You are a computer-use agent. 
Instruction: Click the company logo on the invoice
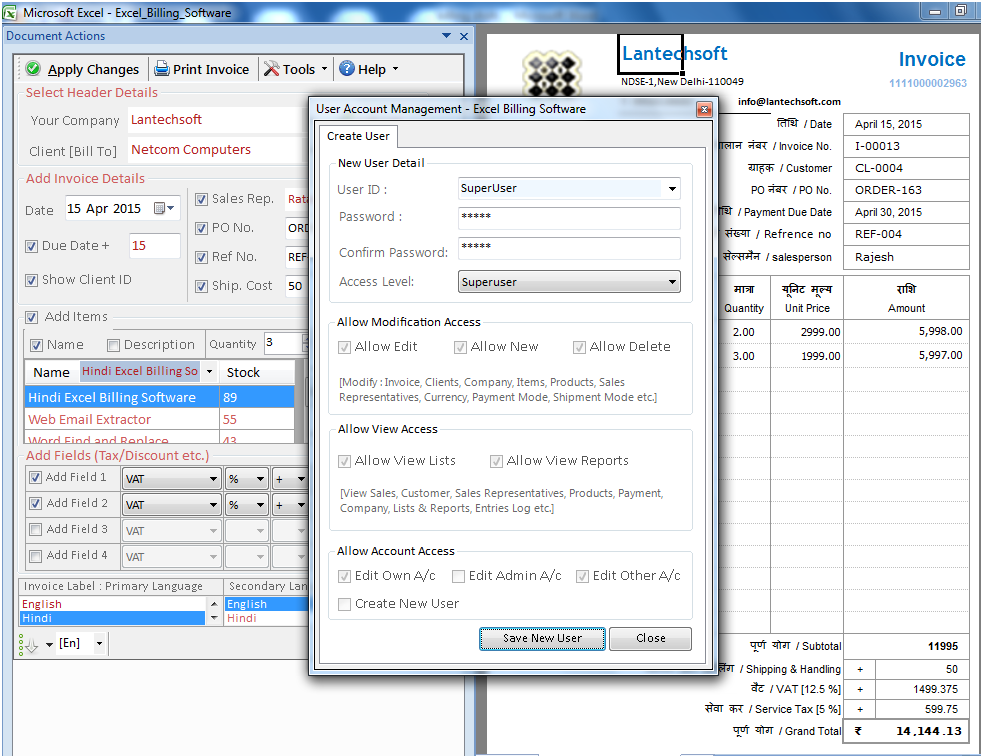click(x=552, y=74)
